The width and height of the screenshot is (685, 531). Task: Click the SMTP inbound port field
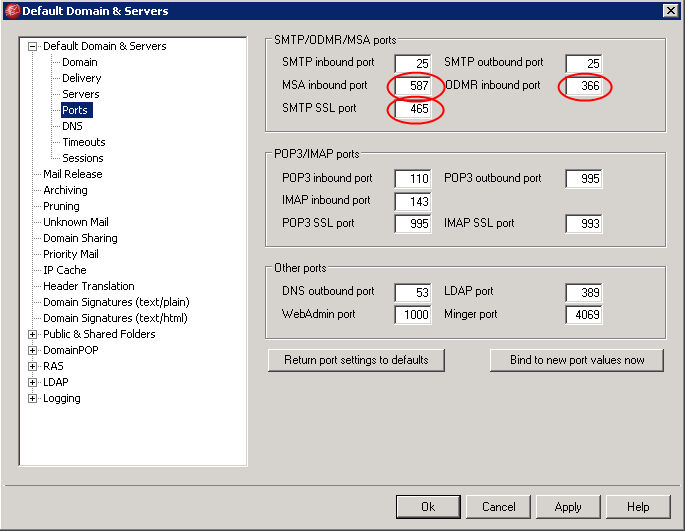tap(413, 63)
